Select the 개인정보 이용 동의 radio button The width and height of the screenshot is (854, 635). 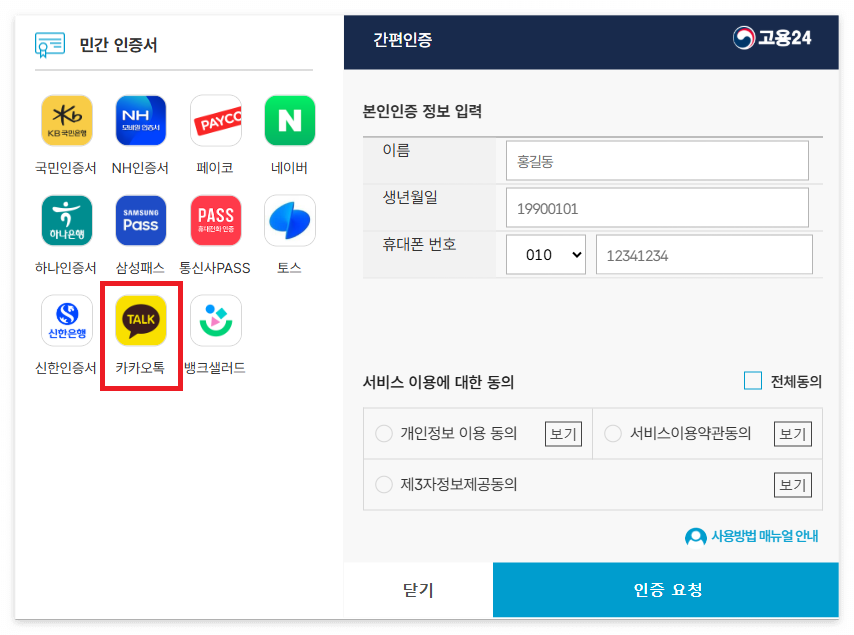[x=384, y=433]
